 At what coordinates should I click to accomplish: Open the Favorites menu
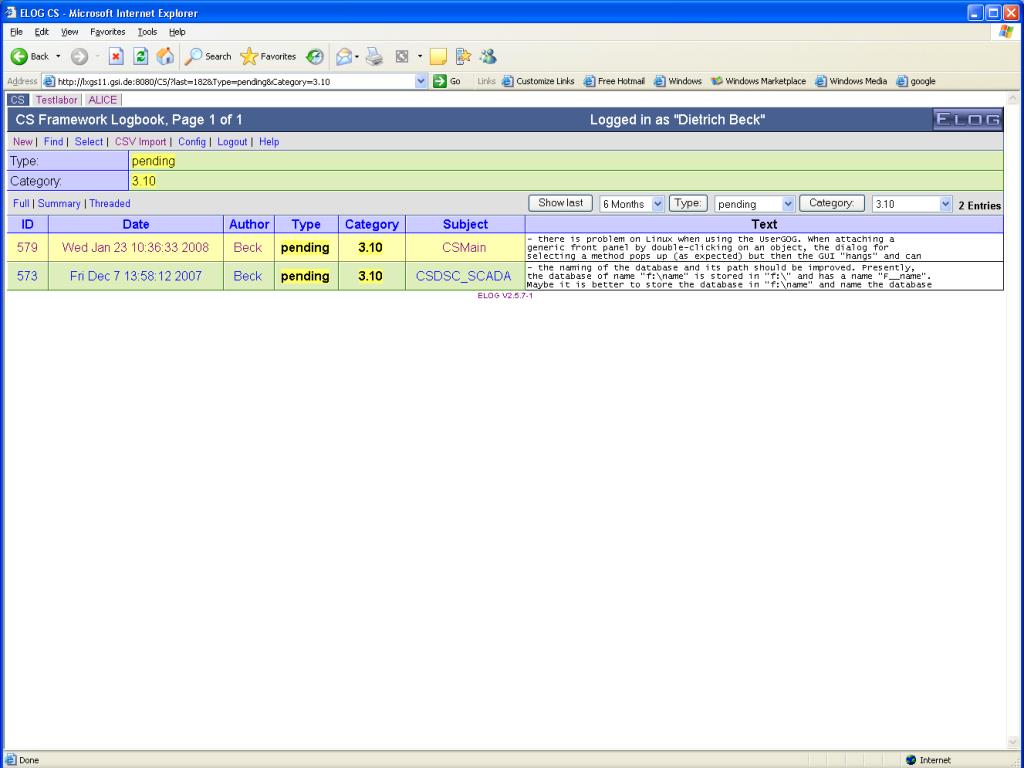pyautogui.click(x=108, y=31)
